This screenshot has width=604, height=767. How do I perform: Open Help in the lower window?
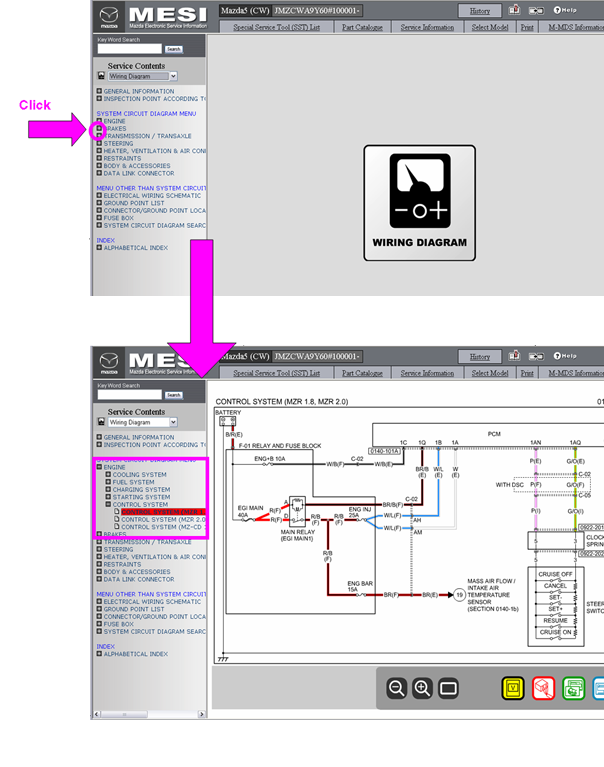pyautogui.click(x=565, y=356)
